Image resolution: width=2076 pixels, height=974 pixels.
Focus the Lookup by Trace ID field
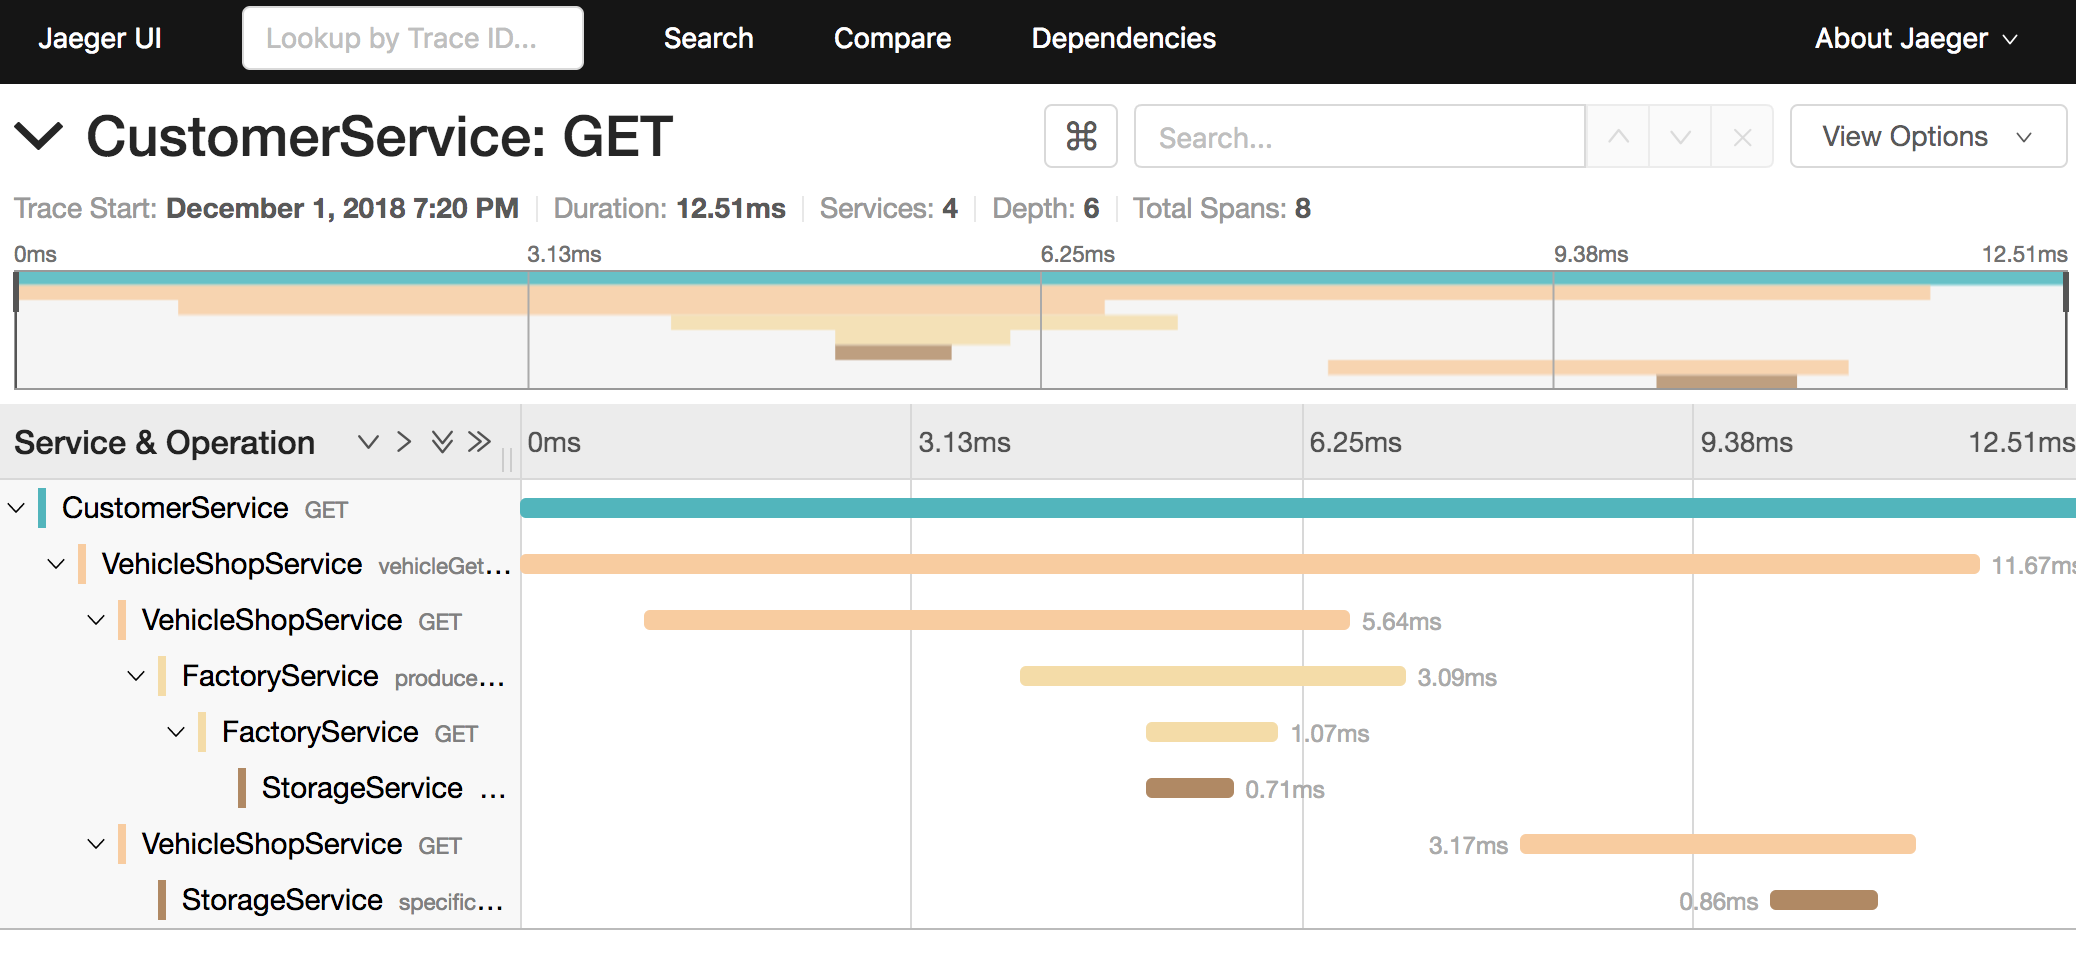pos(412,38)
